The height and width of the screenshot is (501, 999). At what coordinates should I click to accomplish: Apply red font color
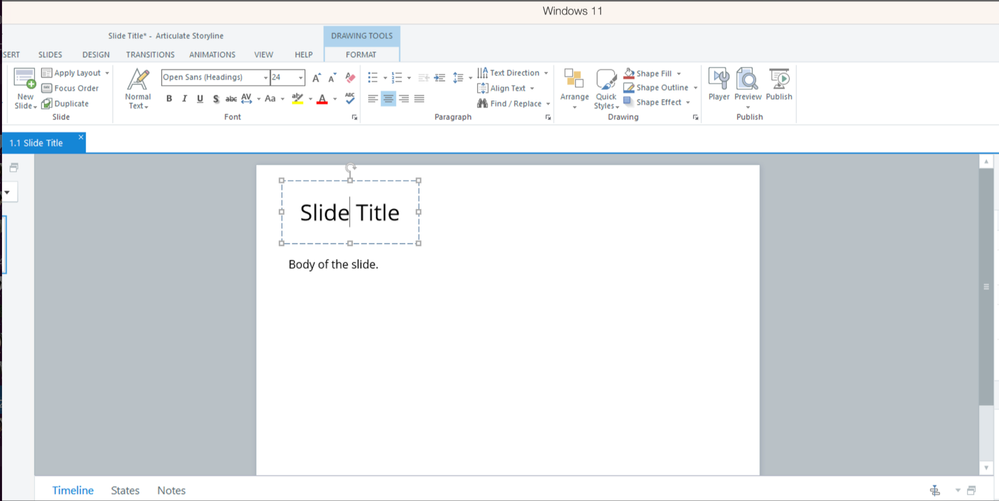click(x=322, y=98)
